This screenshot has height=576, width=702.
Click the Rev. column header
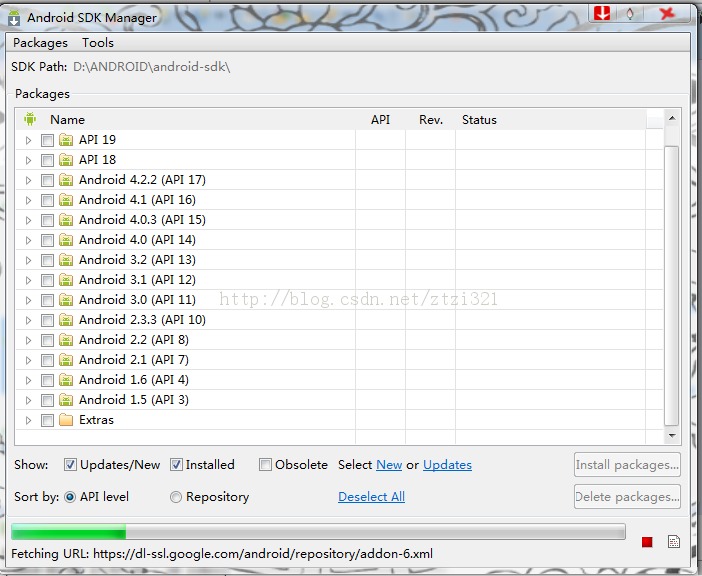[431, 119]
